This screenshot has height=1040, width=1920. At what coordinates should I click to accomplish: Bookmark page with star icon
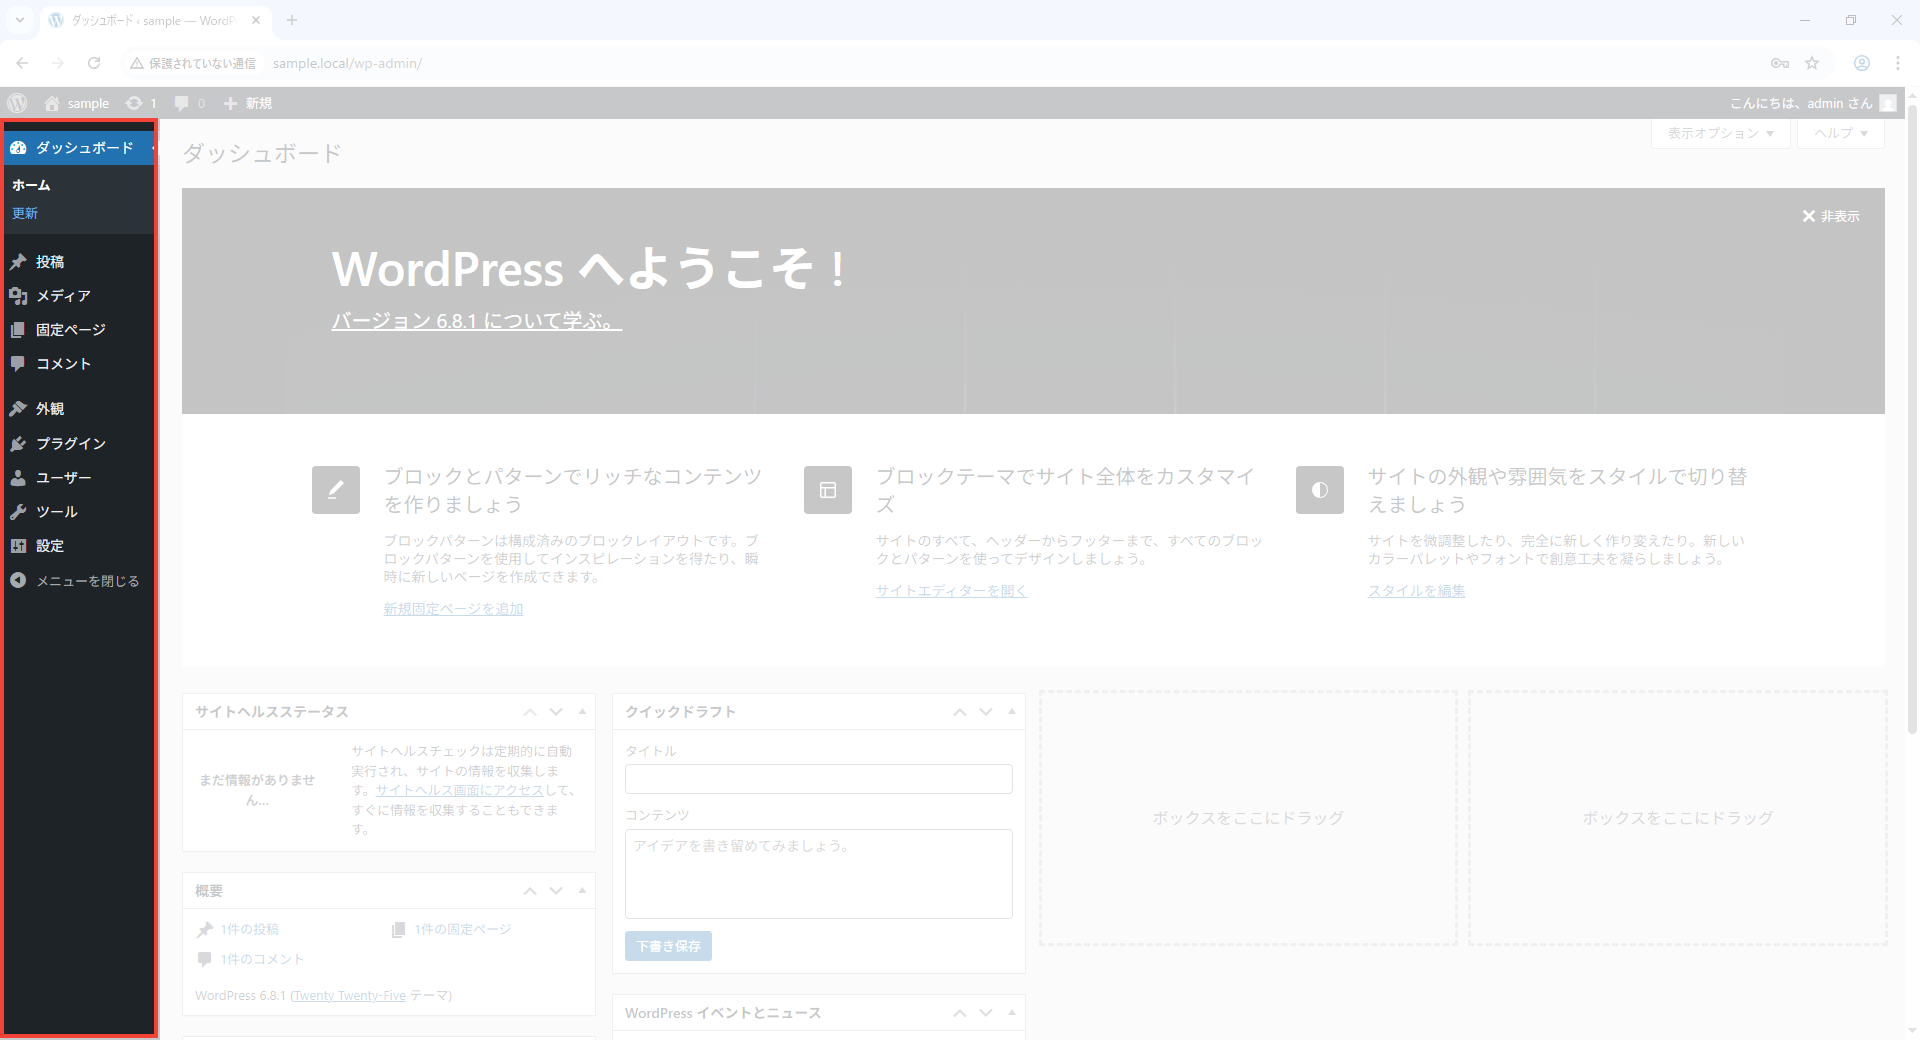tap(1812, 63)
